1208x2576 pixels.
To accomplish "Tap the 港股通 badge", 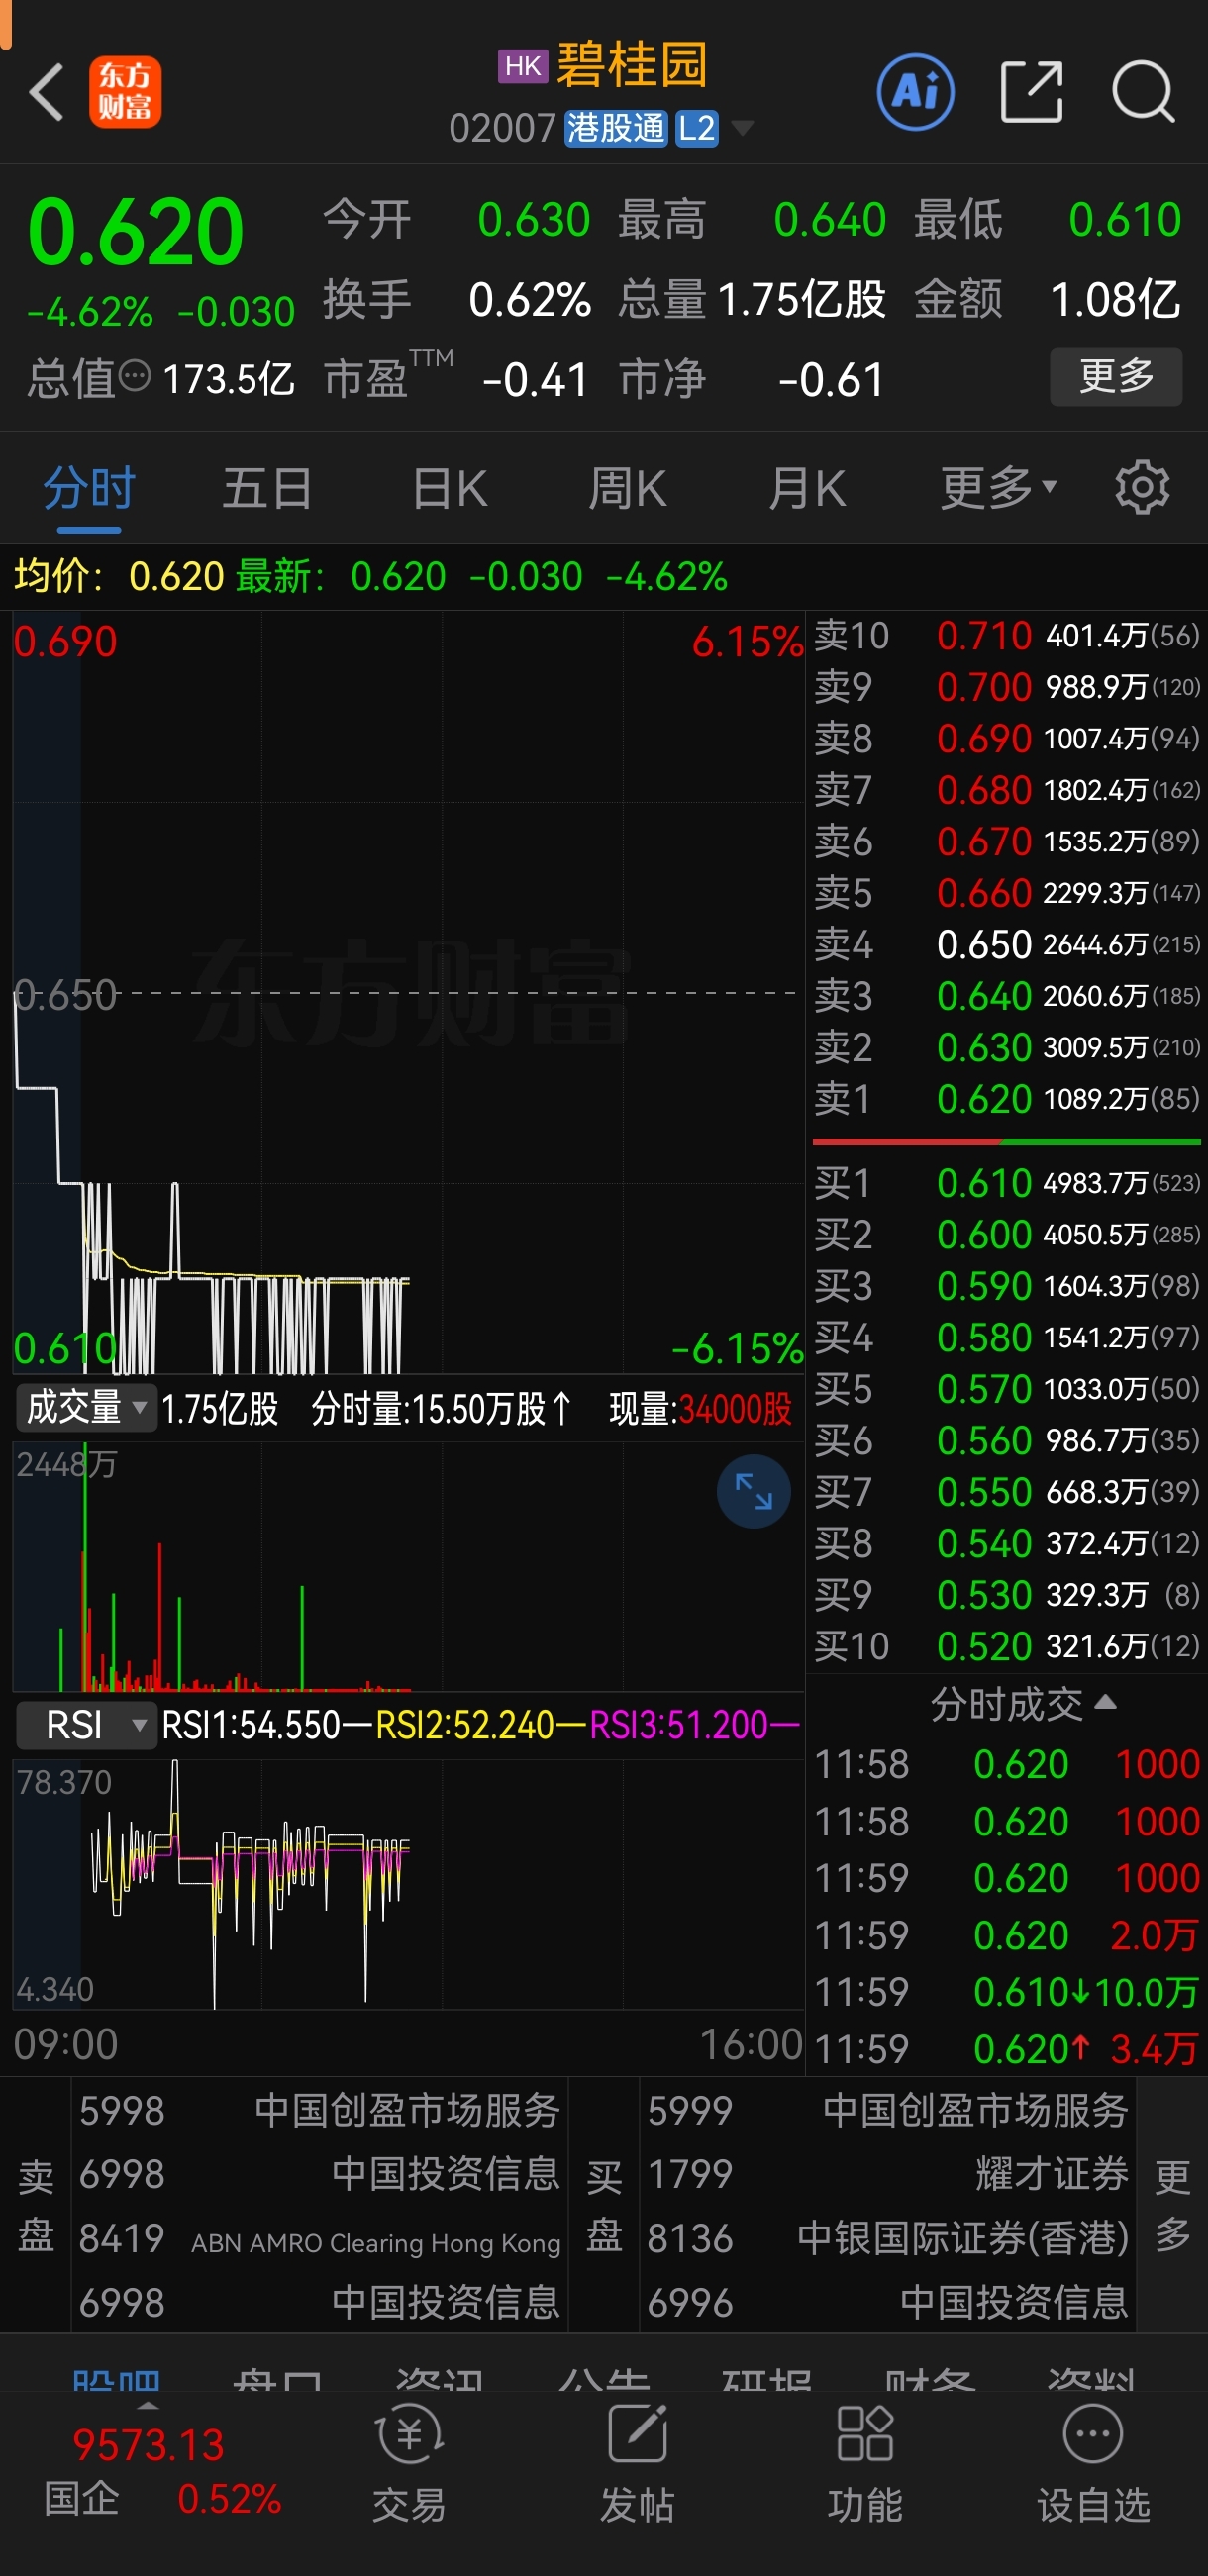I will [615, 128].
